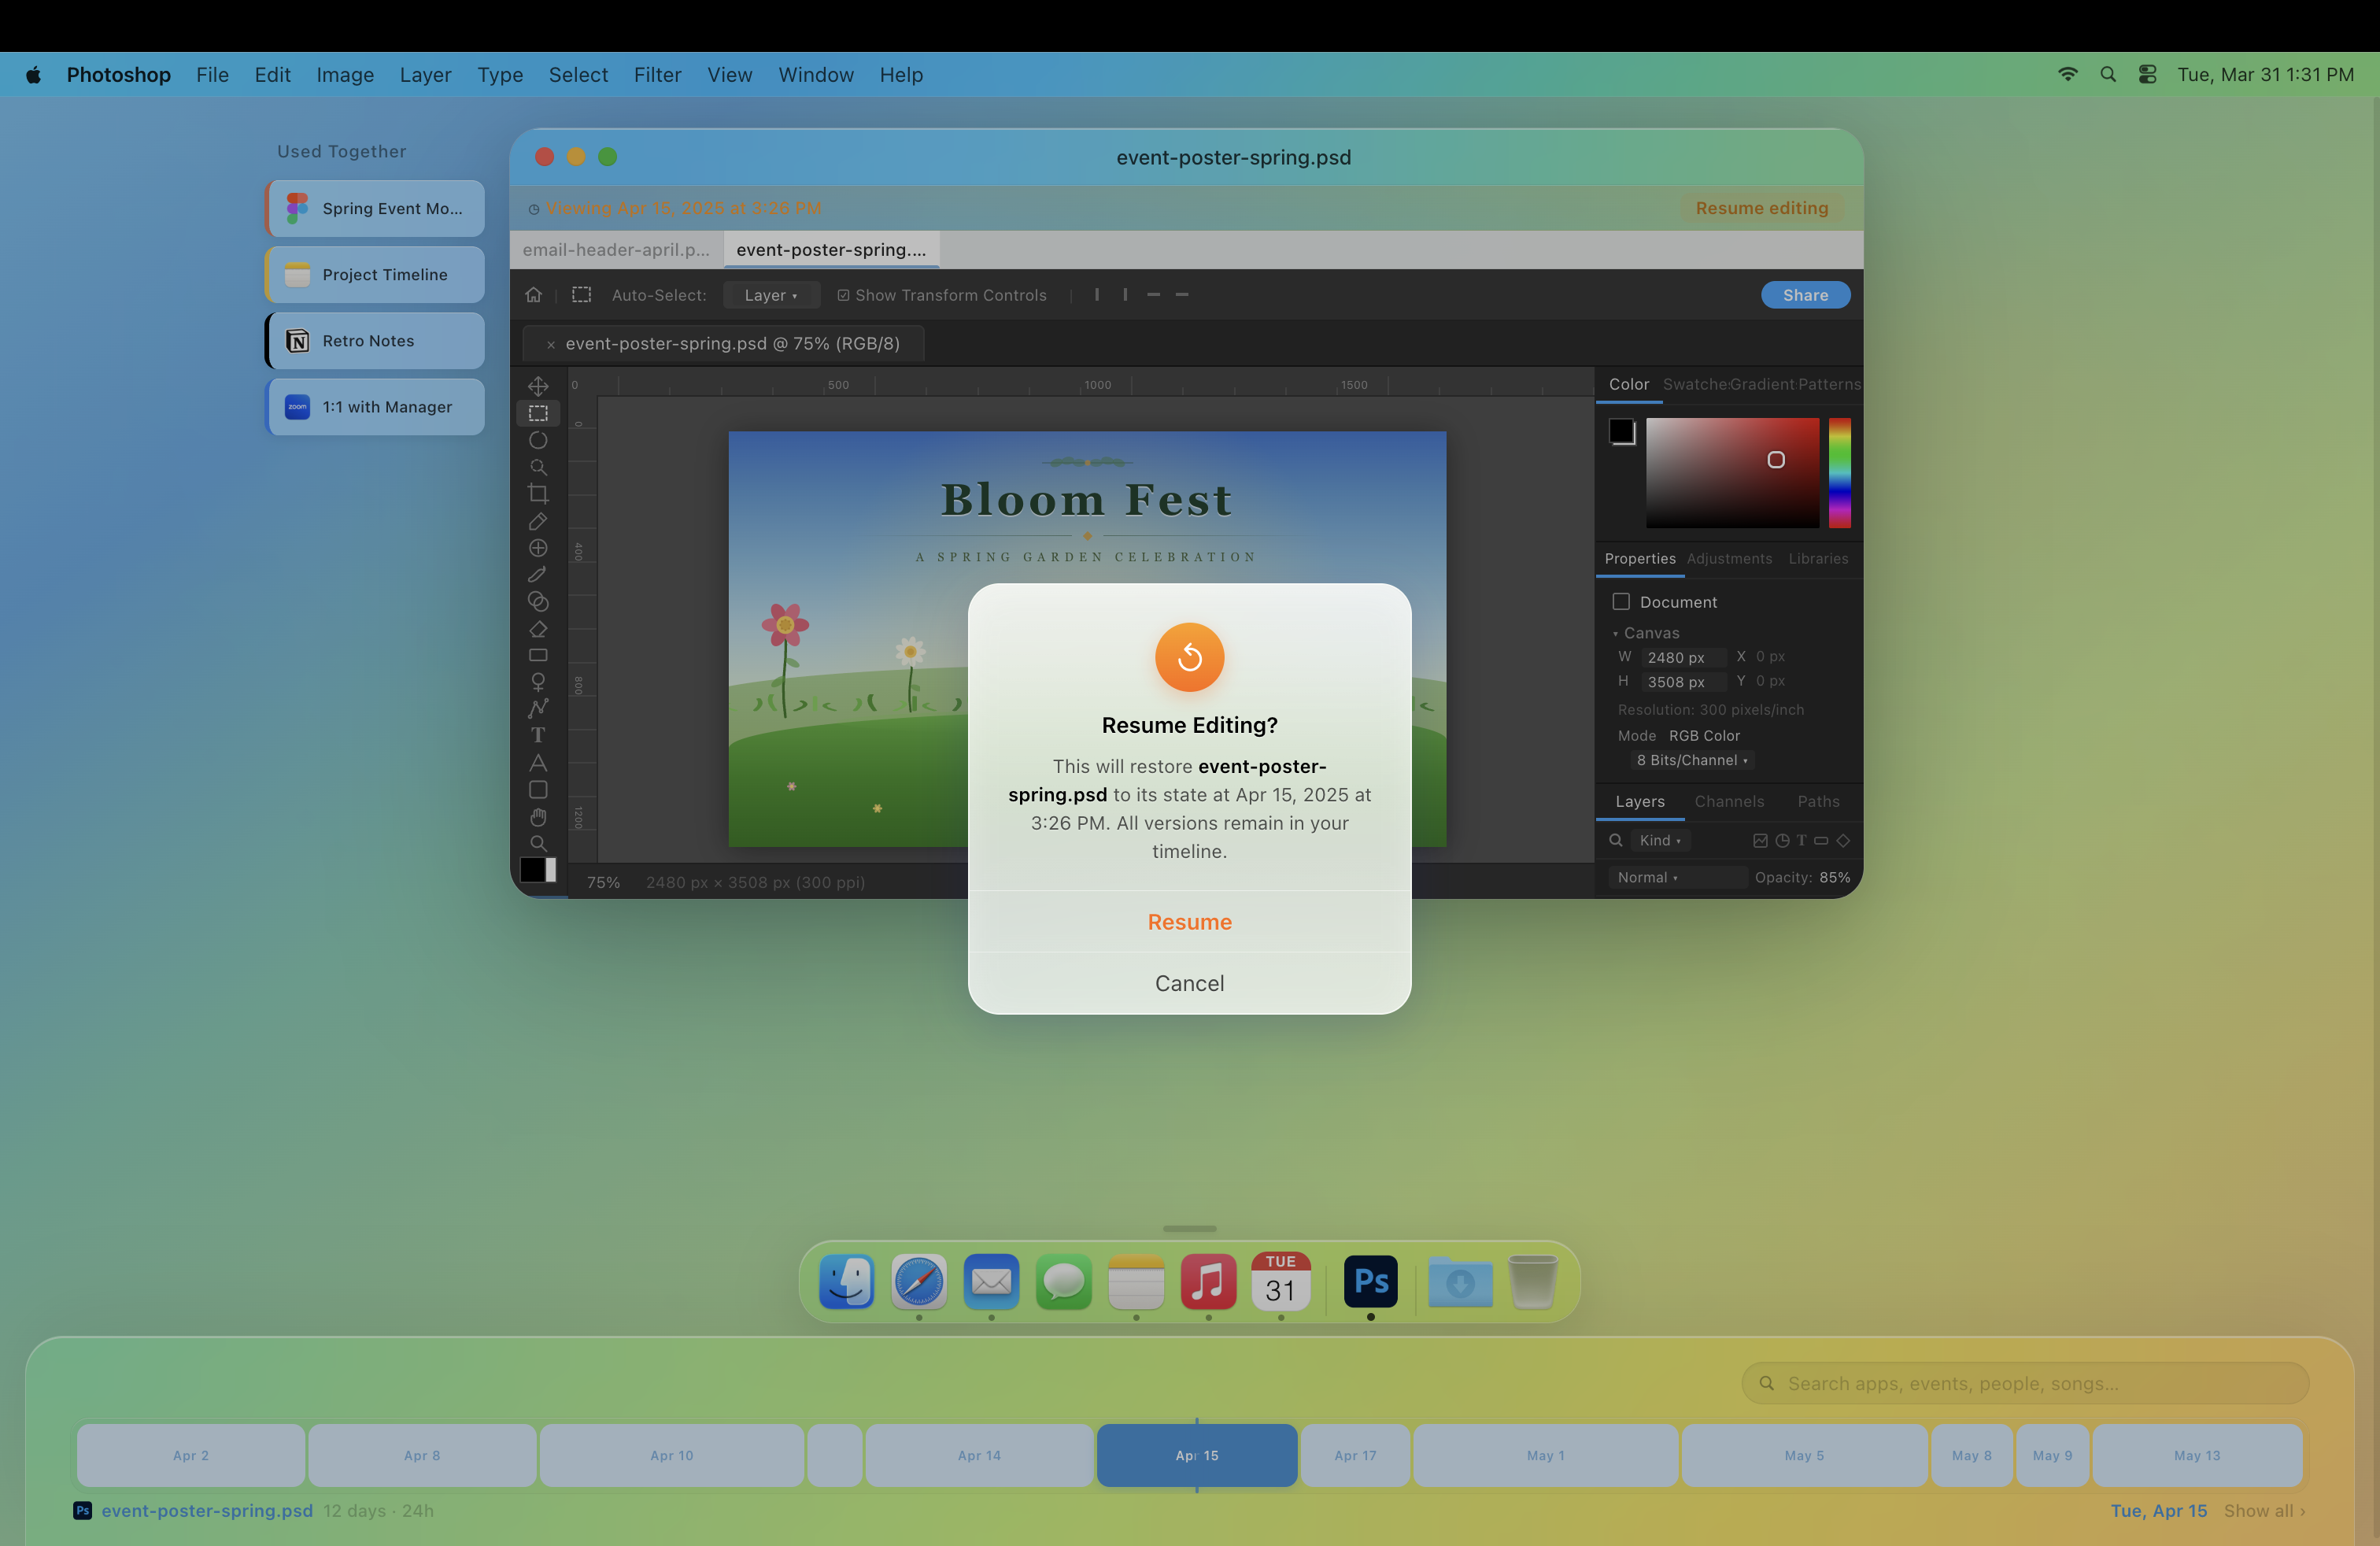This screenshot has width=2380, height=1546.
Task: Switch to the Channels tab
Action: point(1729,801)
